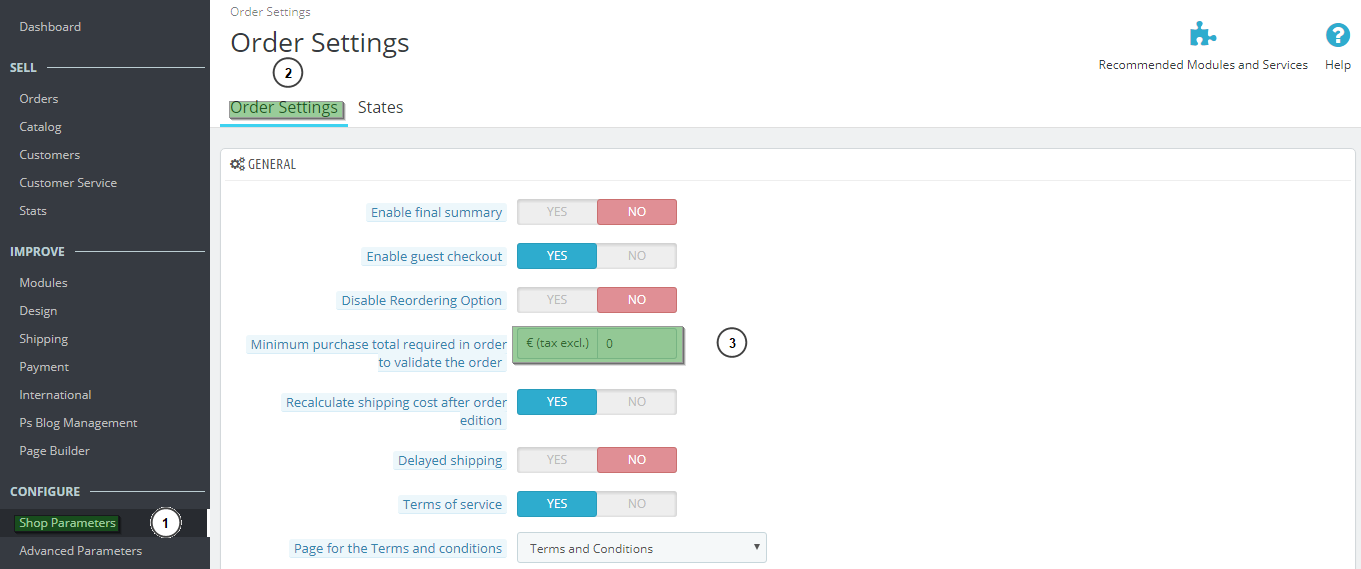Open Help via question mark icon
Screen dimensions: 1361x569
1337,36
